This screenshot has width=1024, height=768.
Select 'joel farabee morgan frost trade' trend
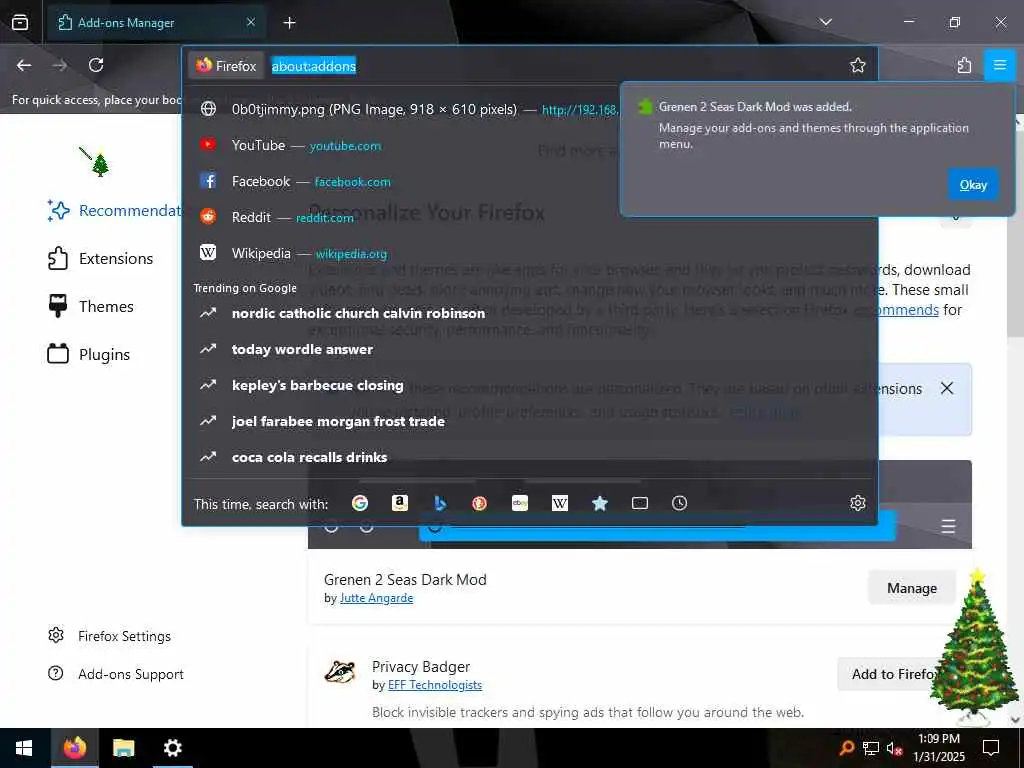(x=529, y=421)
